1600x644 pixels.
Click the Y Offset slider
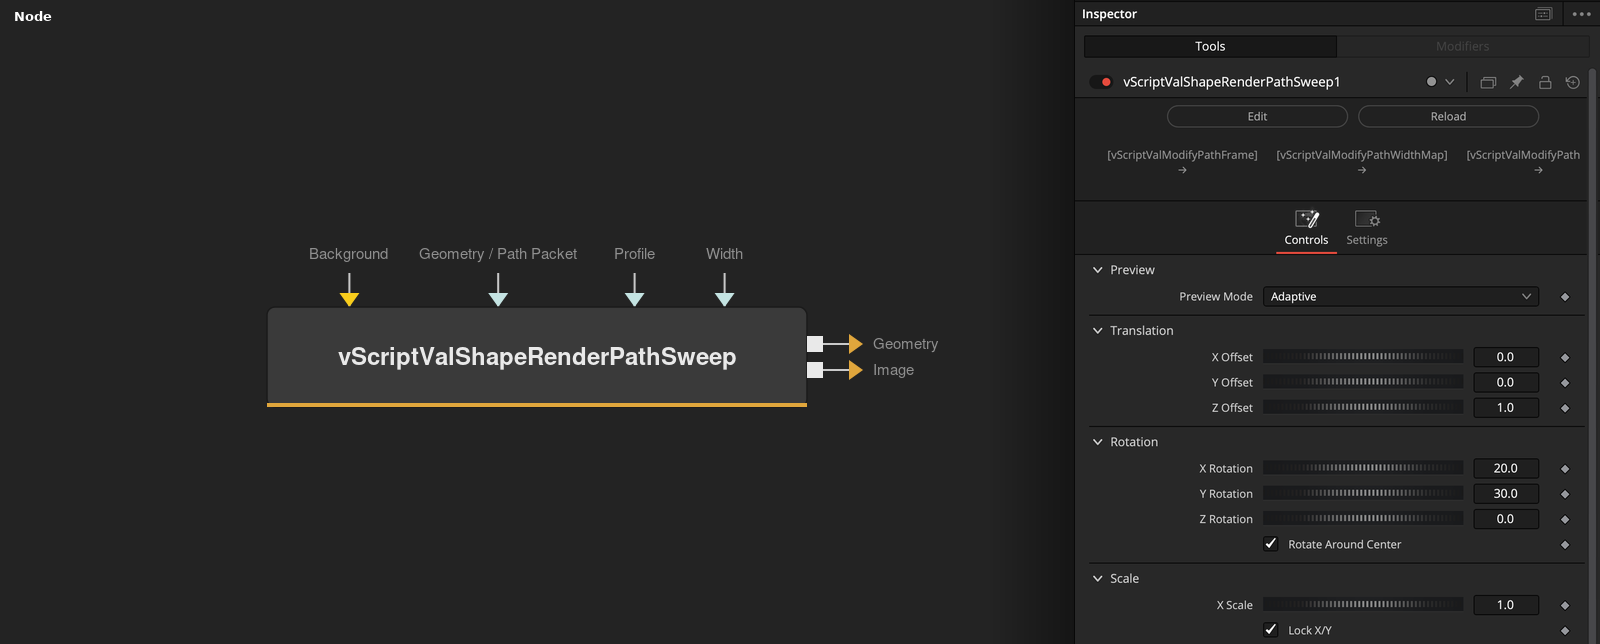1362,382
